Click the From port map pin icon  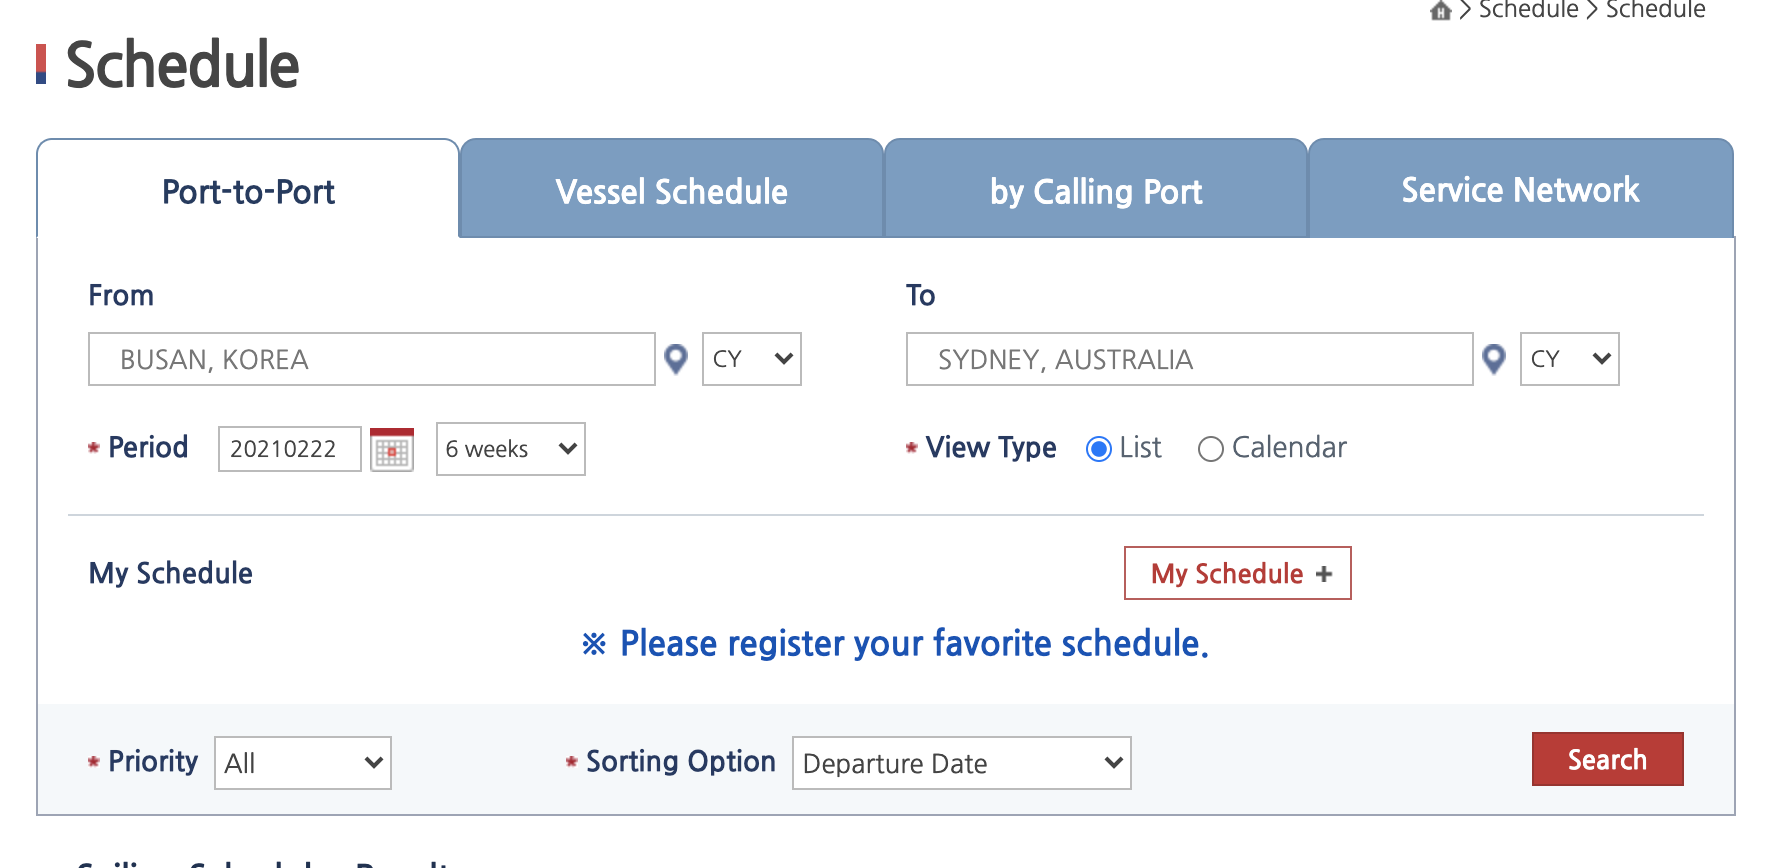pos(676,359)
